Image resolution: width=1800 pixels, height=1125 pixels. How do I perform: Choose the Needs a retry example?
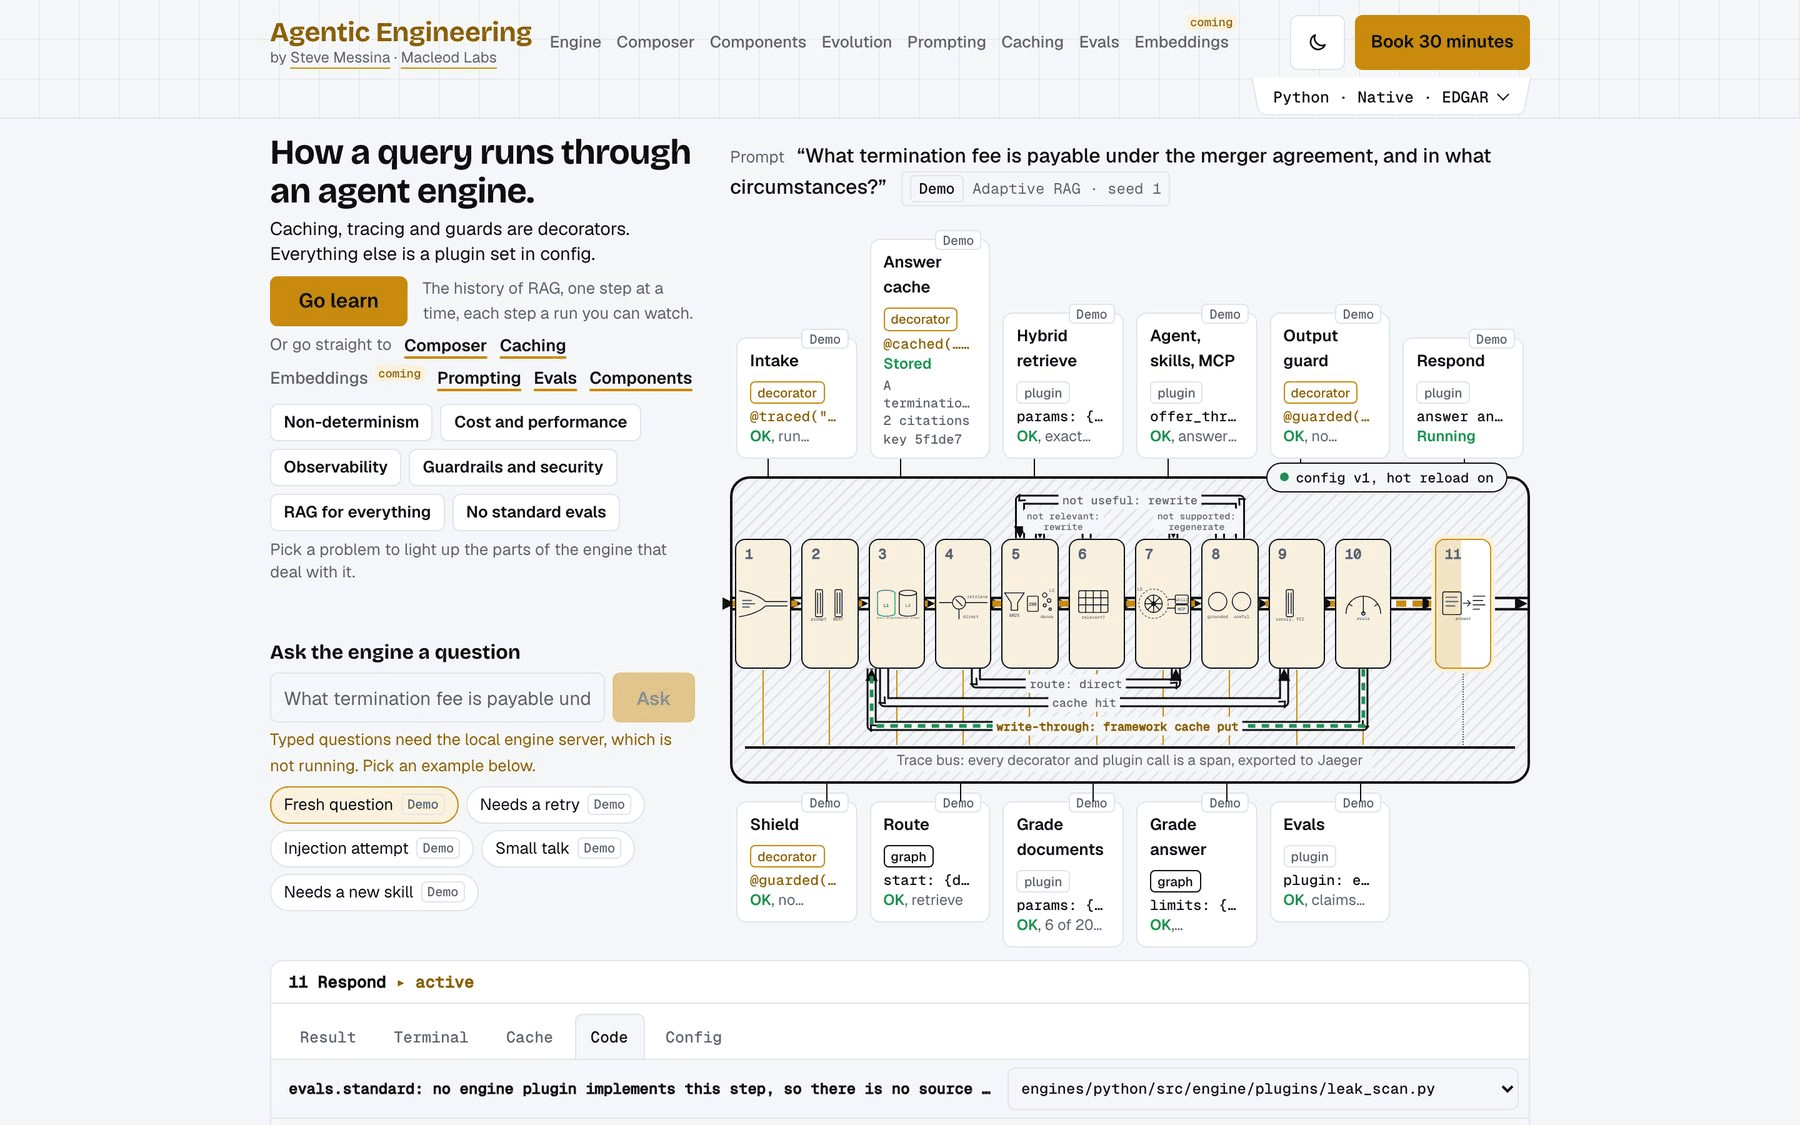[x=555, y=805]
